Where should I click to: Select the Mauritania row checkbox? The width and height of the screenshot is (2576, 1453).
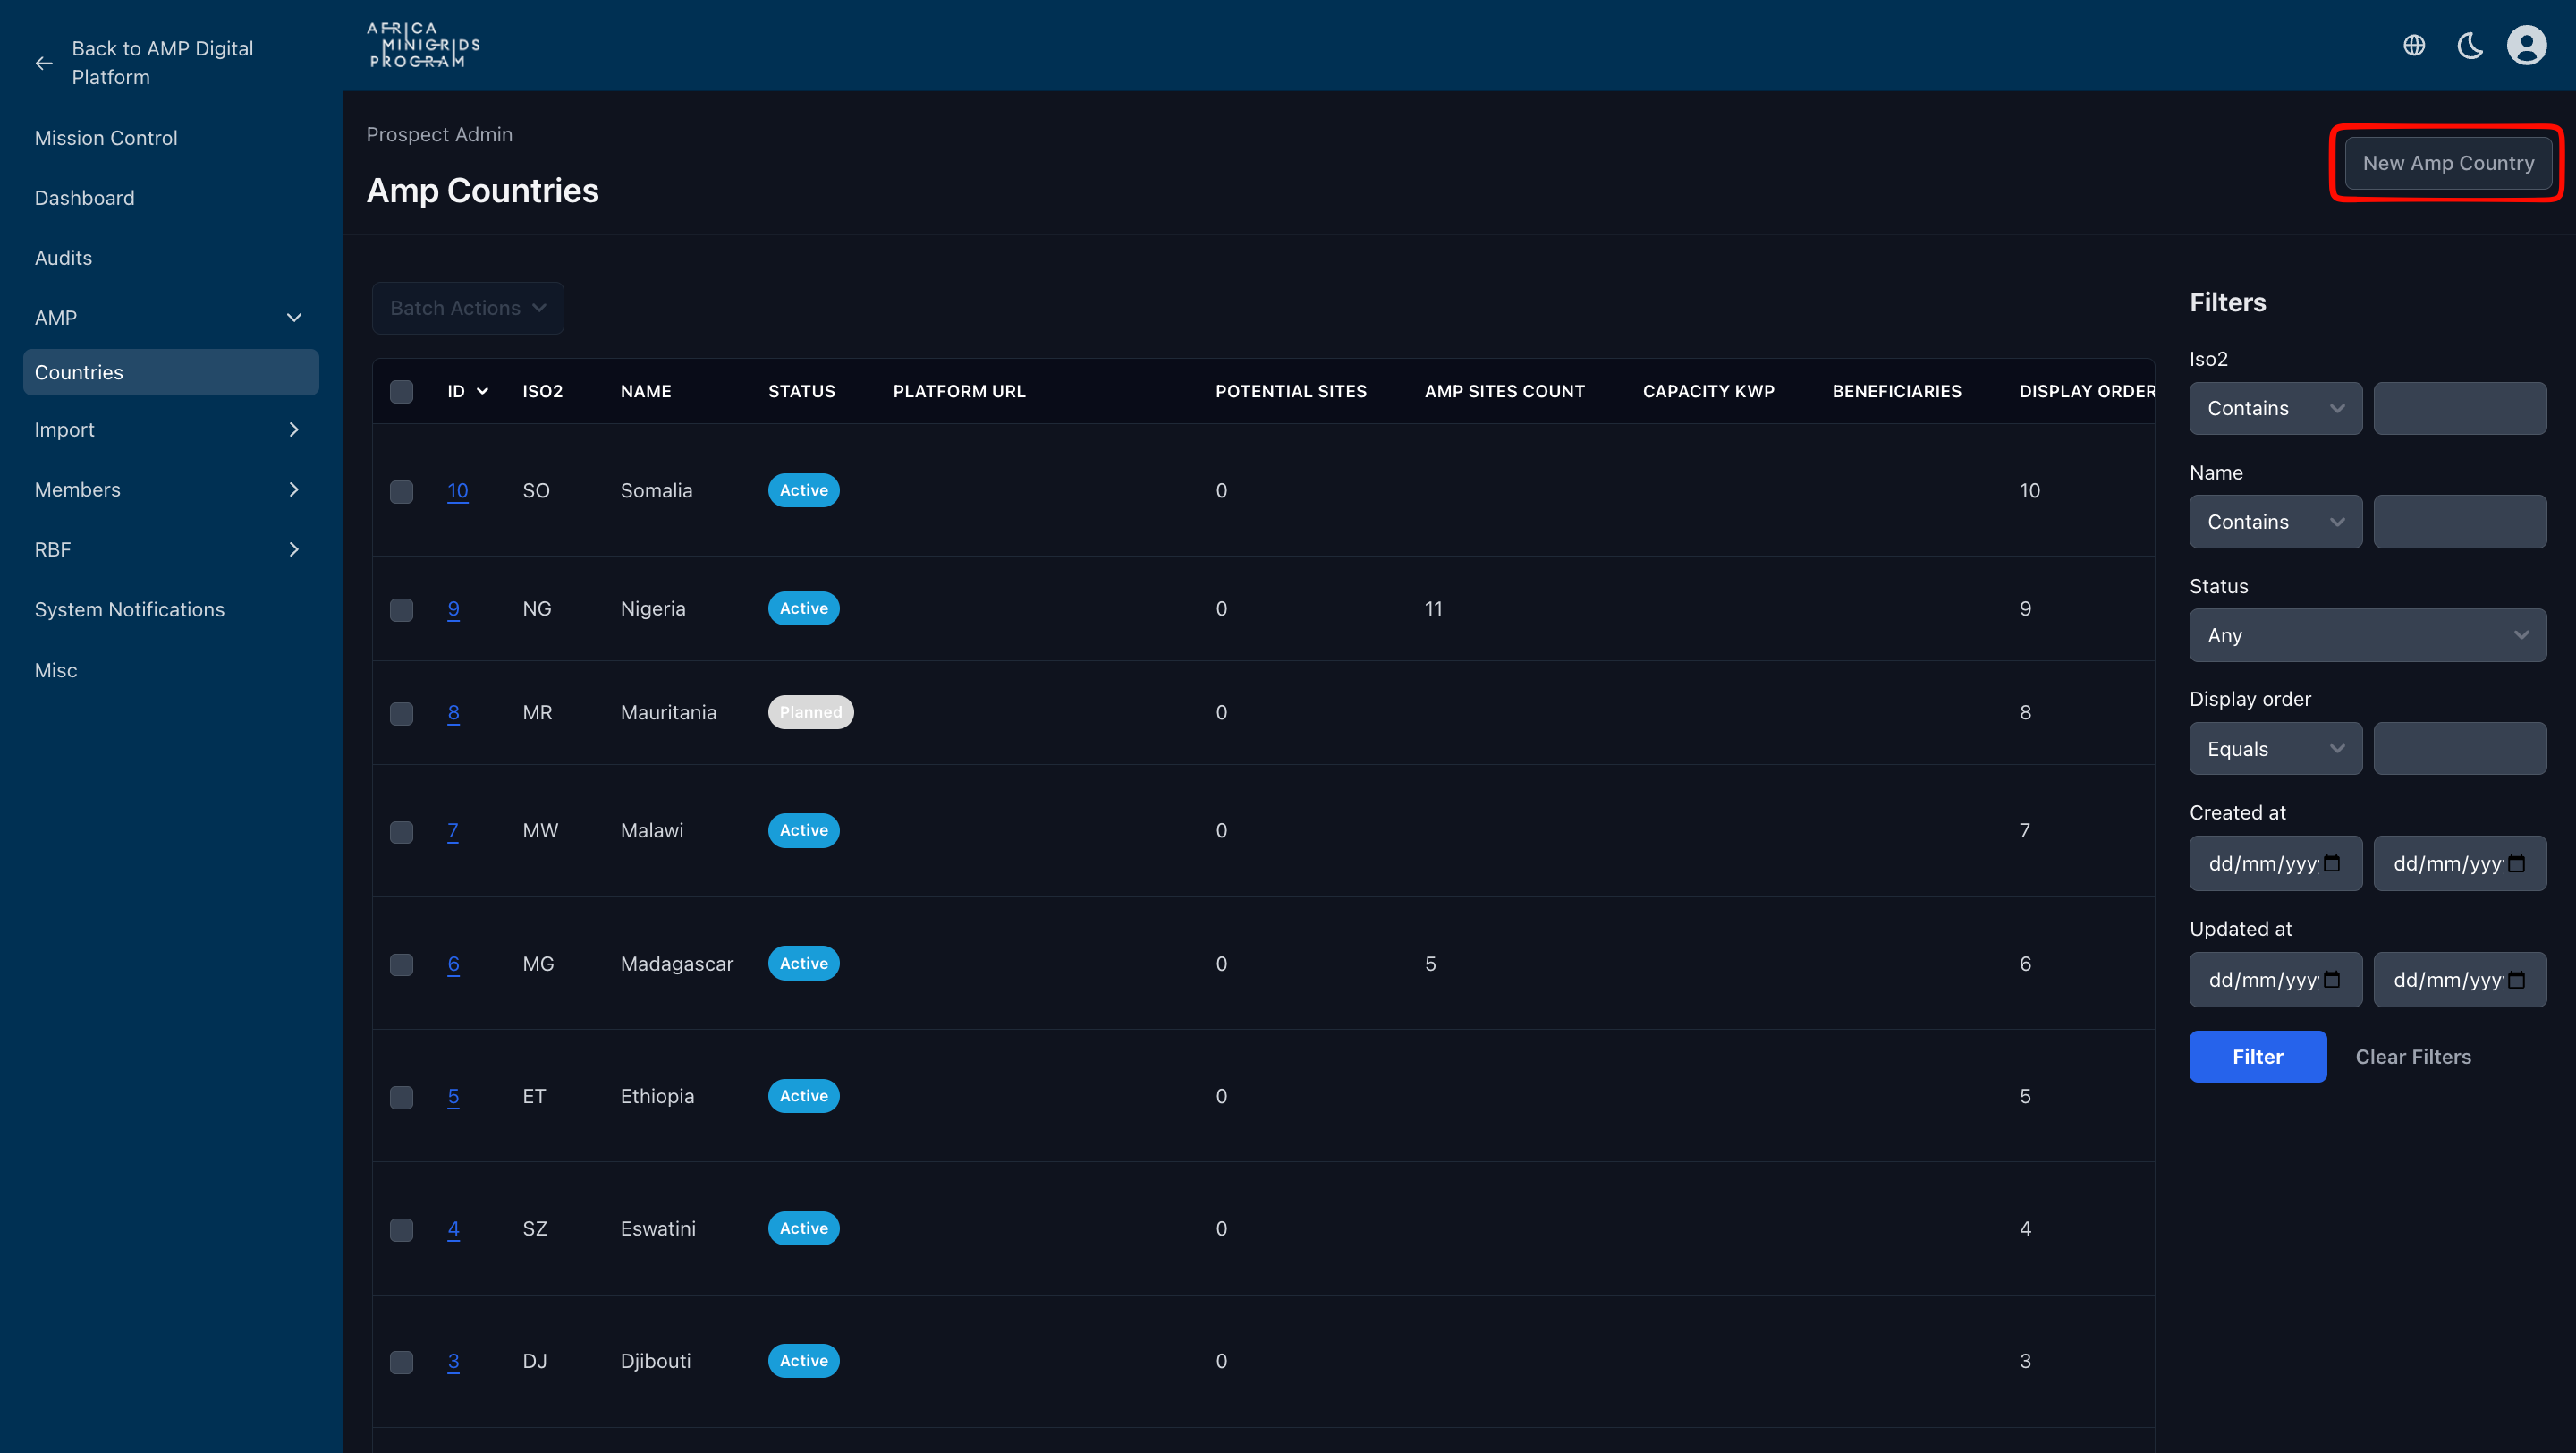pyautogui.click(x=401, y=713)
